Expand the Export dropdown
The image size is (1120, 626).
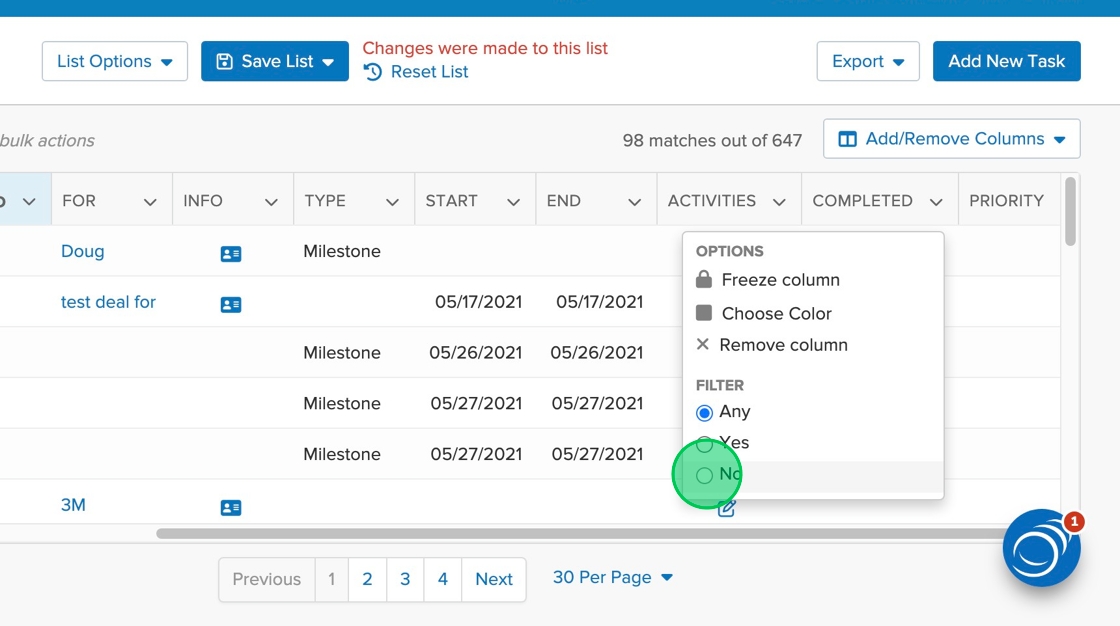pyautogui.click(x=867, y=62)
